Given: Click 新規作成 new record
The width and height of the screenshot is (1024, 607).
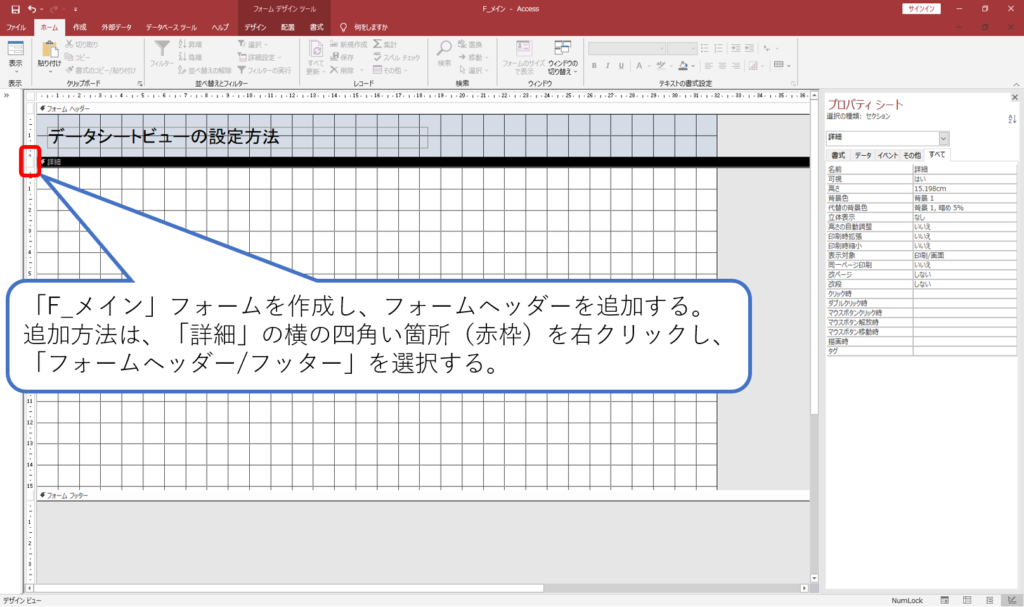Looking at the screenshot, I should (x=349, y=44).
